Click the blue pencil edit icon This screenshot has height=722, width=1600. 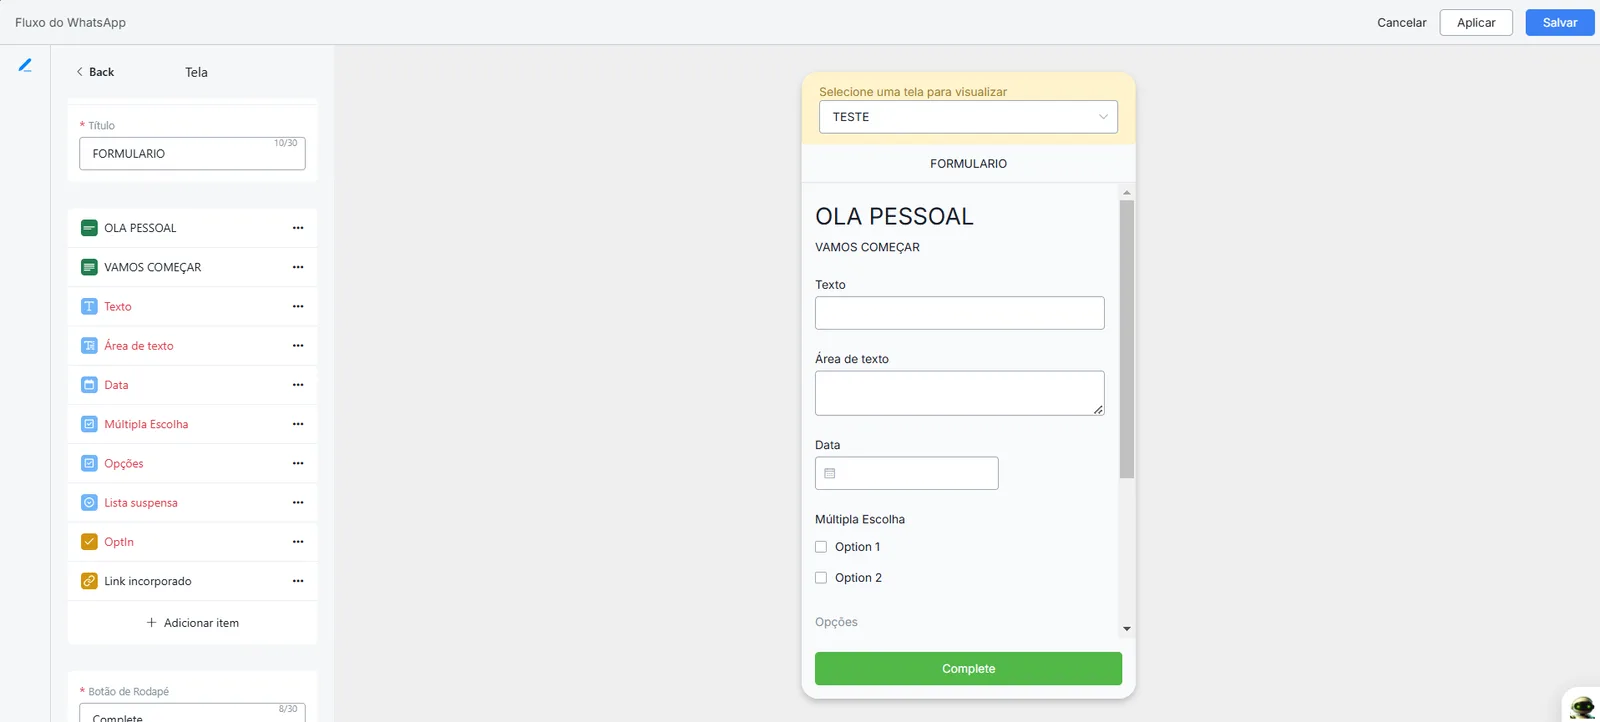click(x=25, y=65)
